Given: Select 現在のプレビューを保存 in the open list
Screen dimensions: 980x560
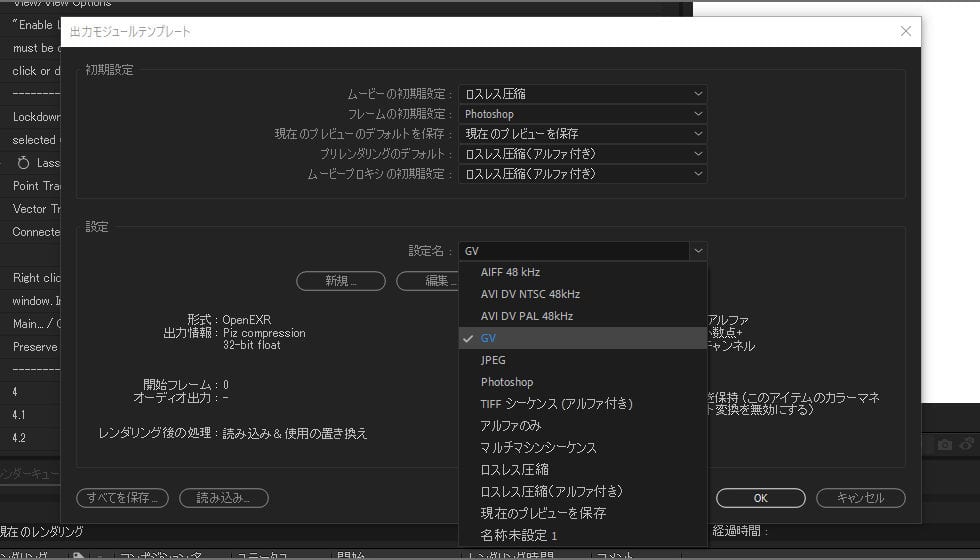Looking at the screenshot, I should point(582,513).
